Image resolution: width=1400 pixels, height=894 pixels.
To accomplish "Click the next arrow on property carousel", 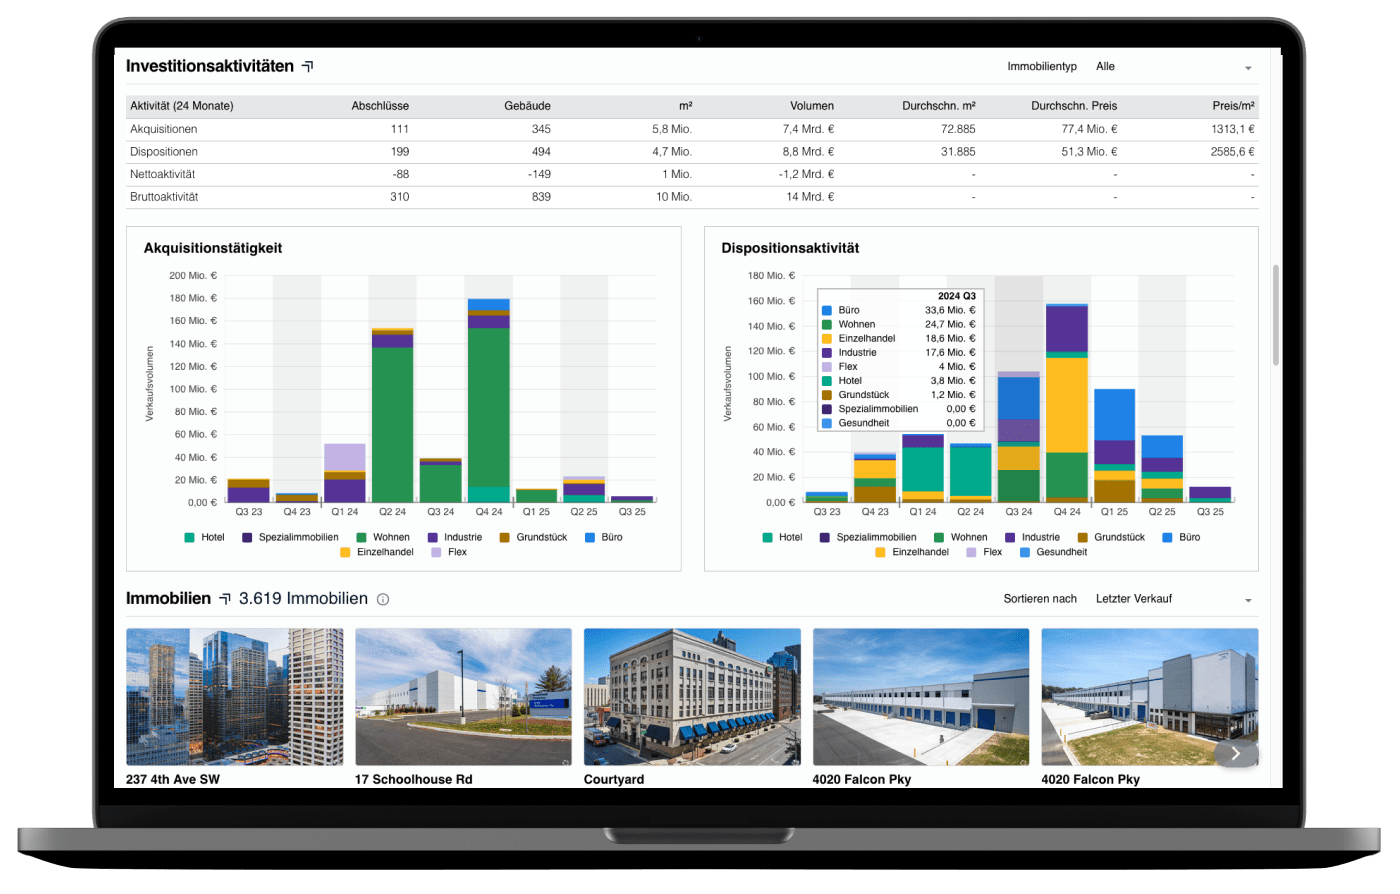I will point(1235,754).
